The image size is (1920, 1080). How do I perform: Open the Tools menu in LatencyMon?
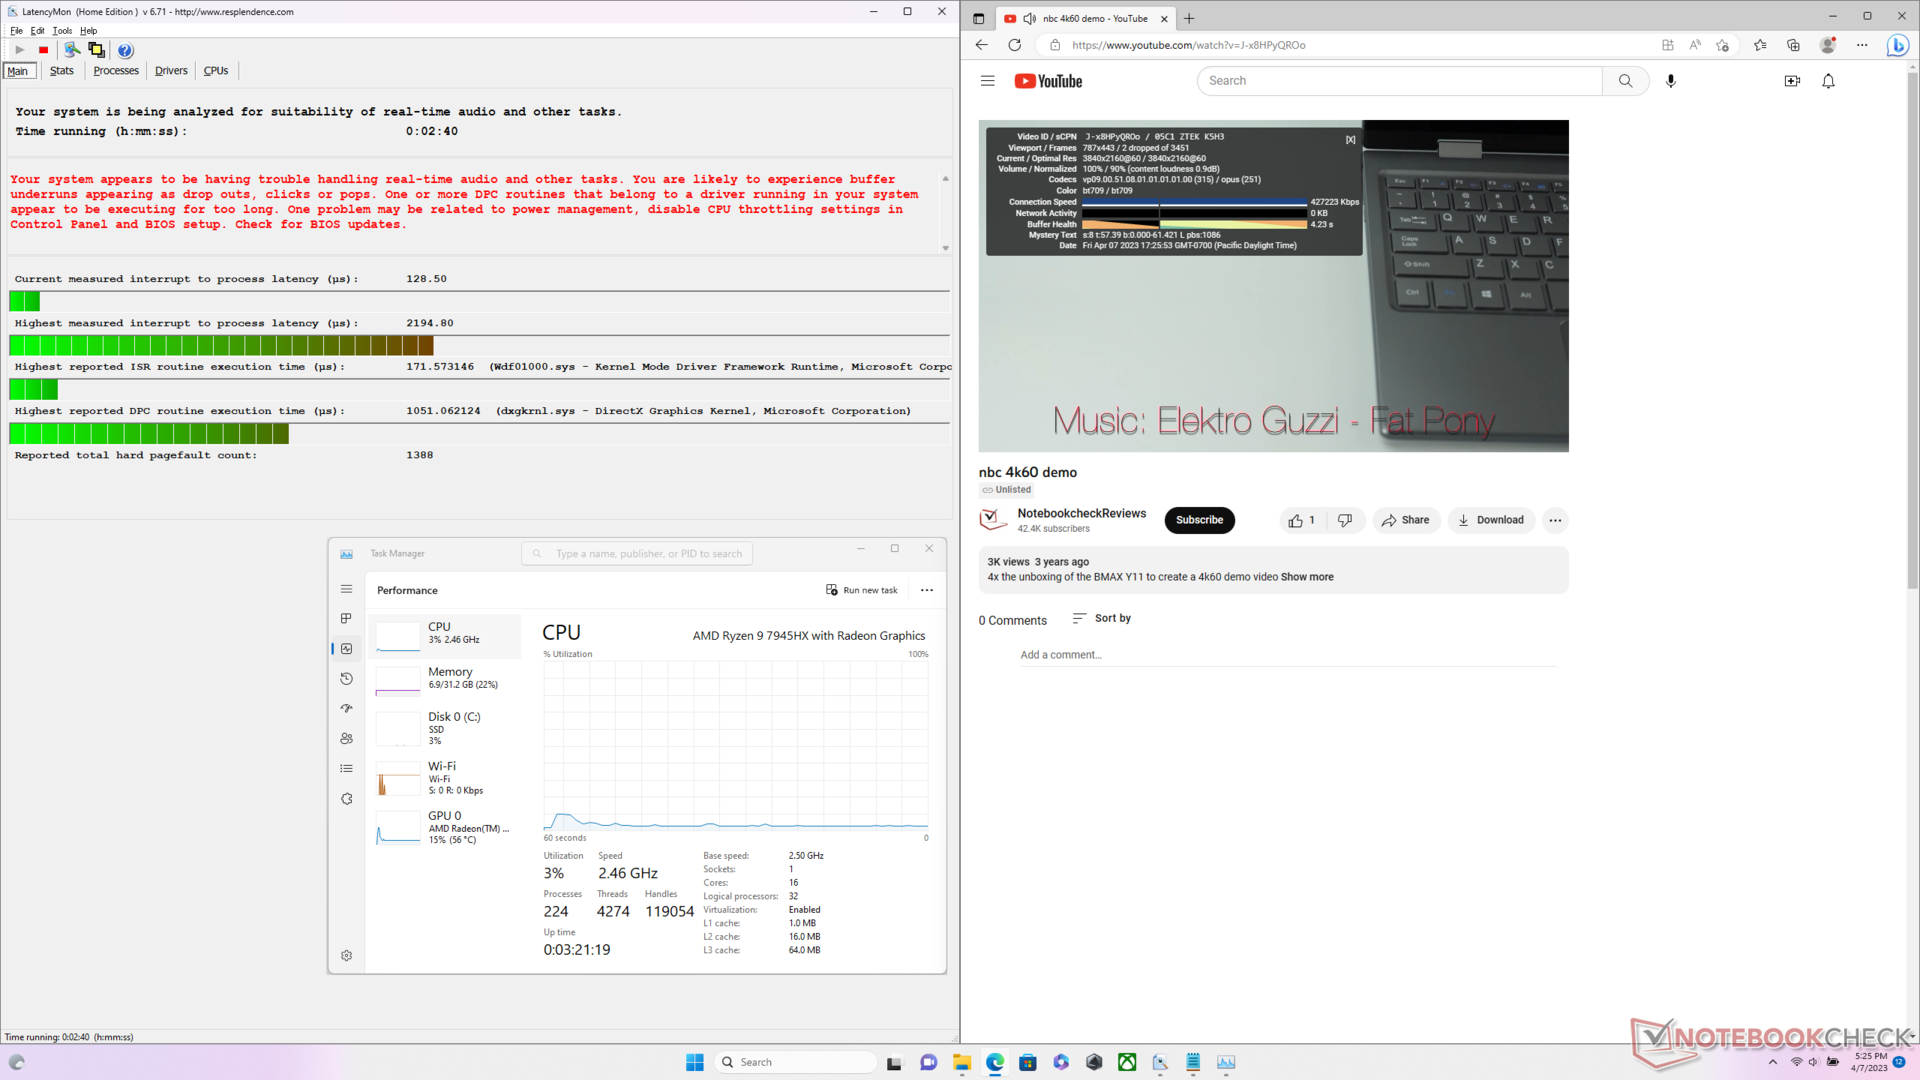62,31
